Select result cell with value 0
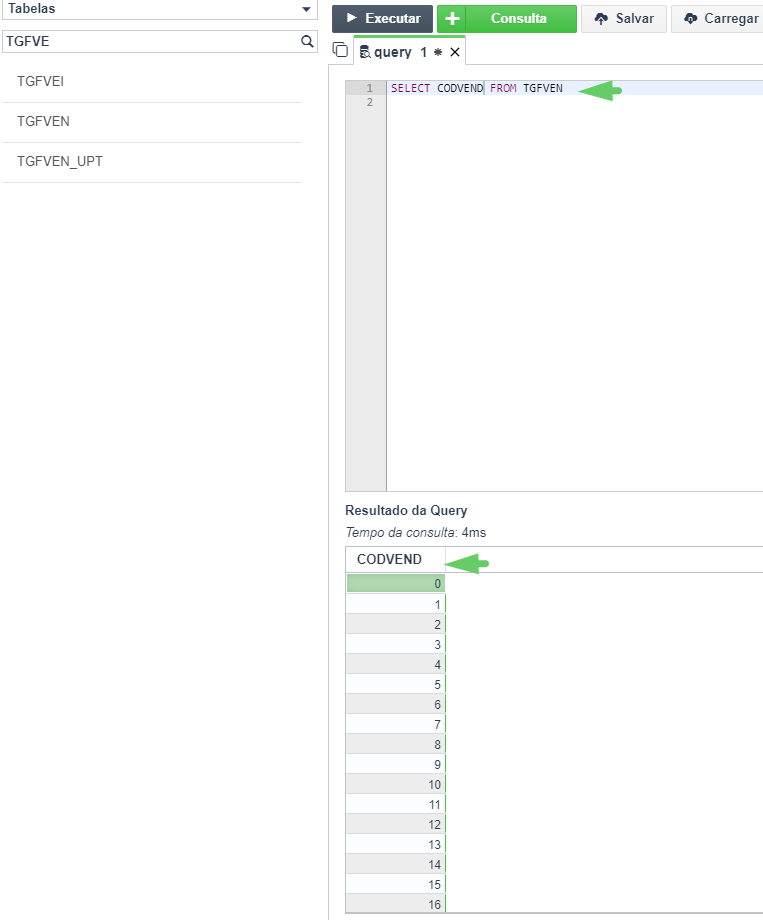 [396, 584]
